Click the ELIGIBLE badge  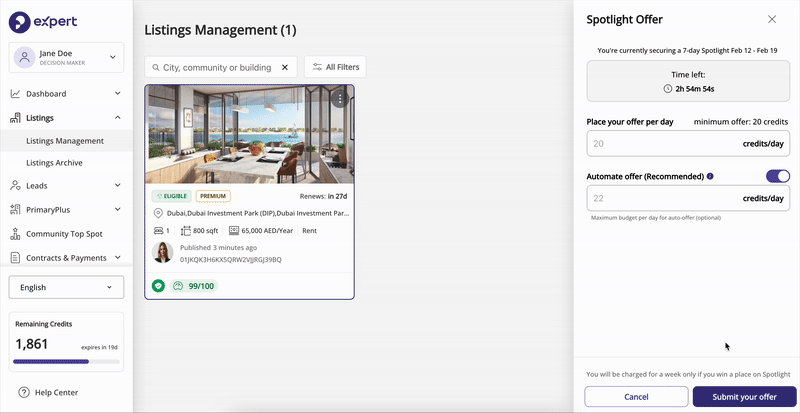[x=171, y=196]
